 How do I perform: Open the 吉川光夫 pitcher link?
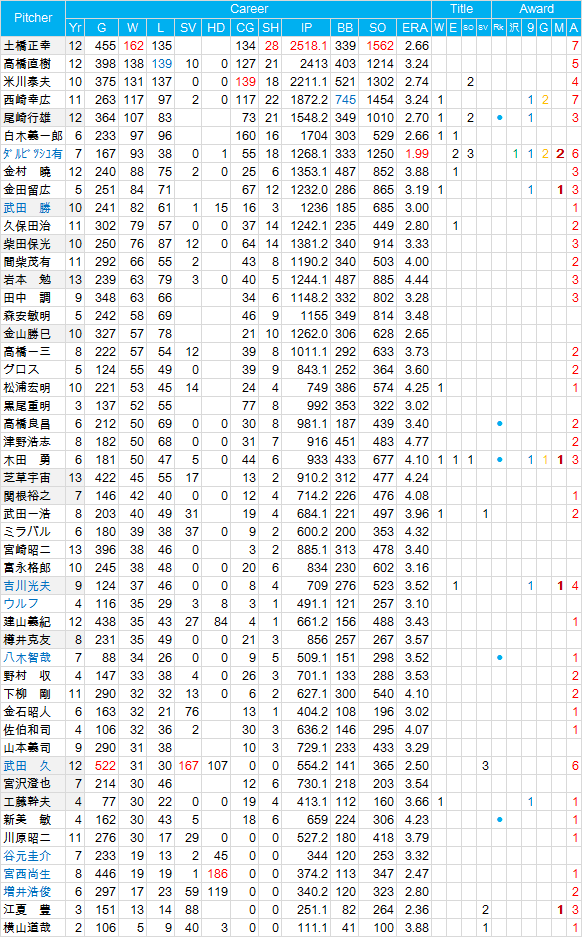tap(27, 586)
